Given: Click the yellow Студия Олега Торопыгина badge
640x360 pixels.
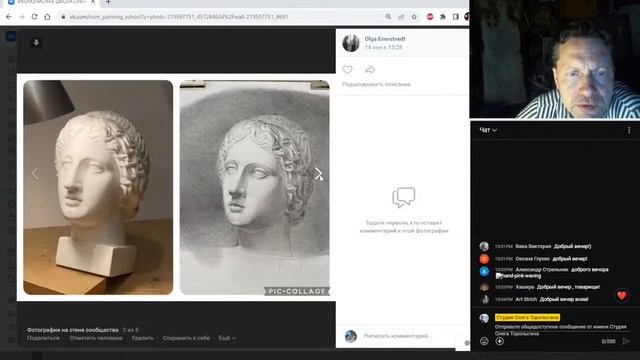Looking at the screenshot, I should click(x=527, y=317).
